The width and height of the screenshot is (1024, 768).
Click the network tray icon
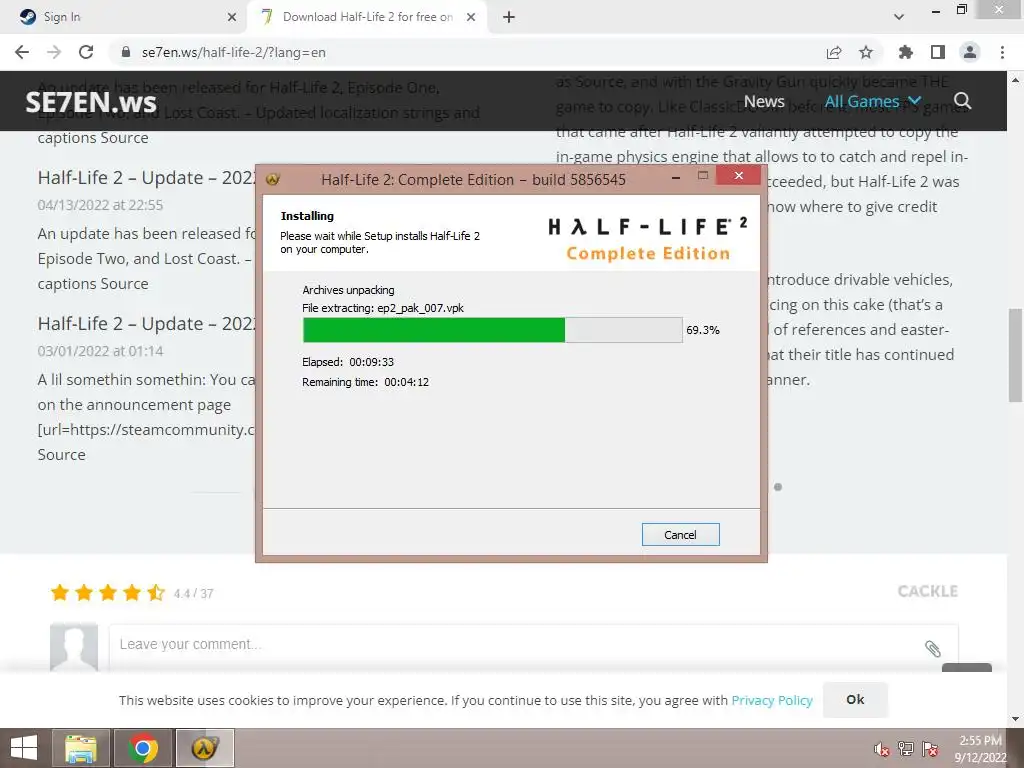[x=906, y=749]
